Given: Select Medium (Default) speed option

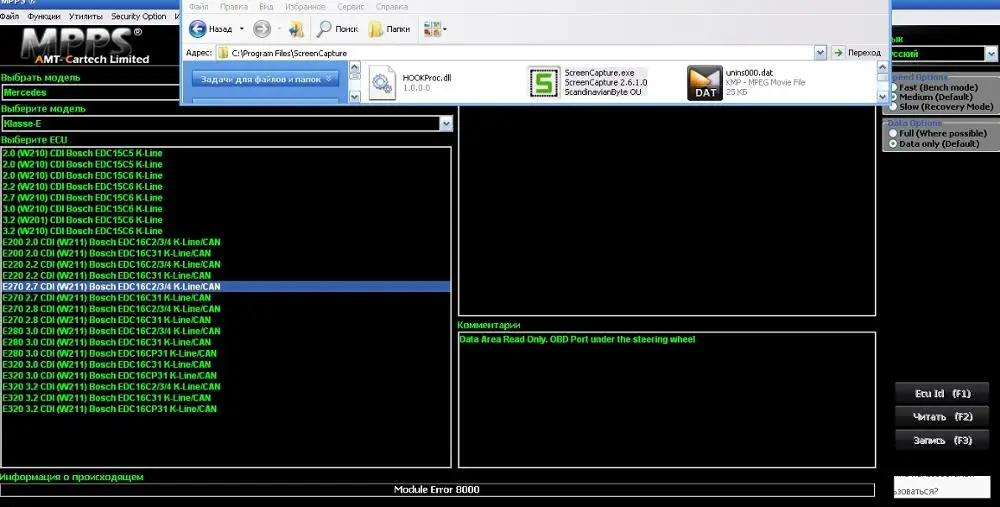Looking at the screenshot, I should tap(893, 97).
